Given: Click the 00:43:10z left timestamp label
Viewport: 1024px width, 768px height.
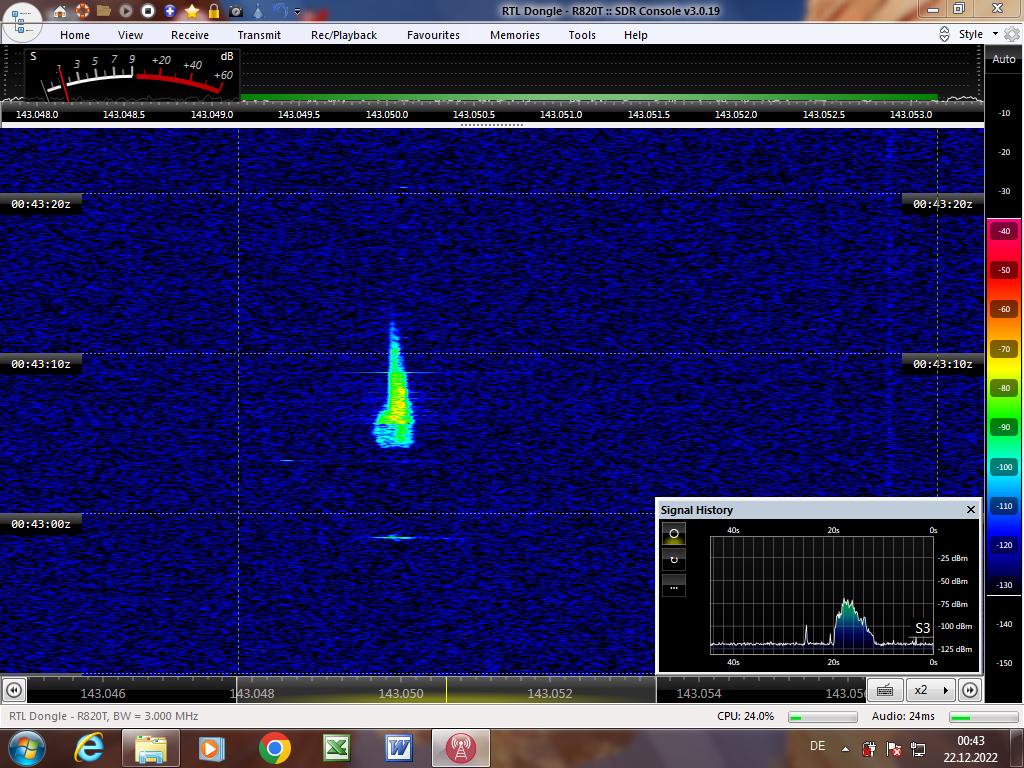Looking at the screenshot, I should [x=40, y=364].
